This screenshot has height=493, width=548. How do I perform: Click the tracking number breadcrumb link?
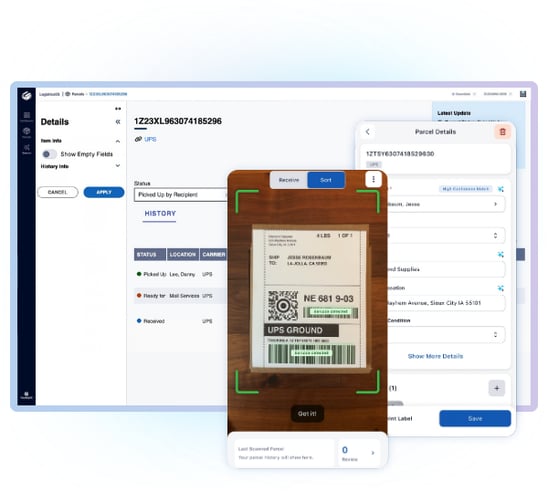108,94
